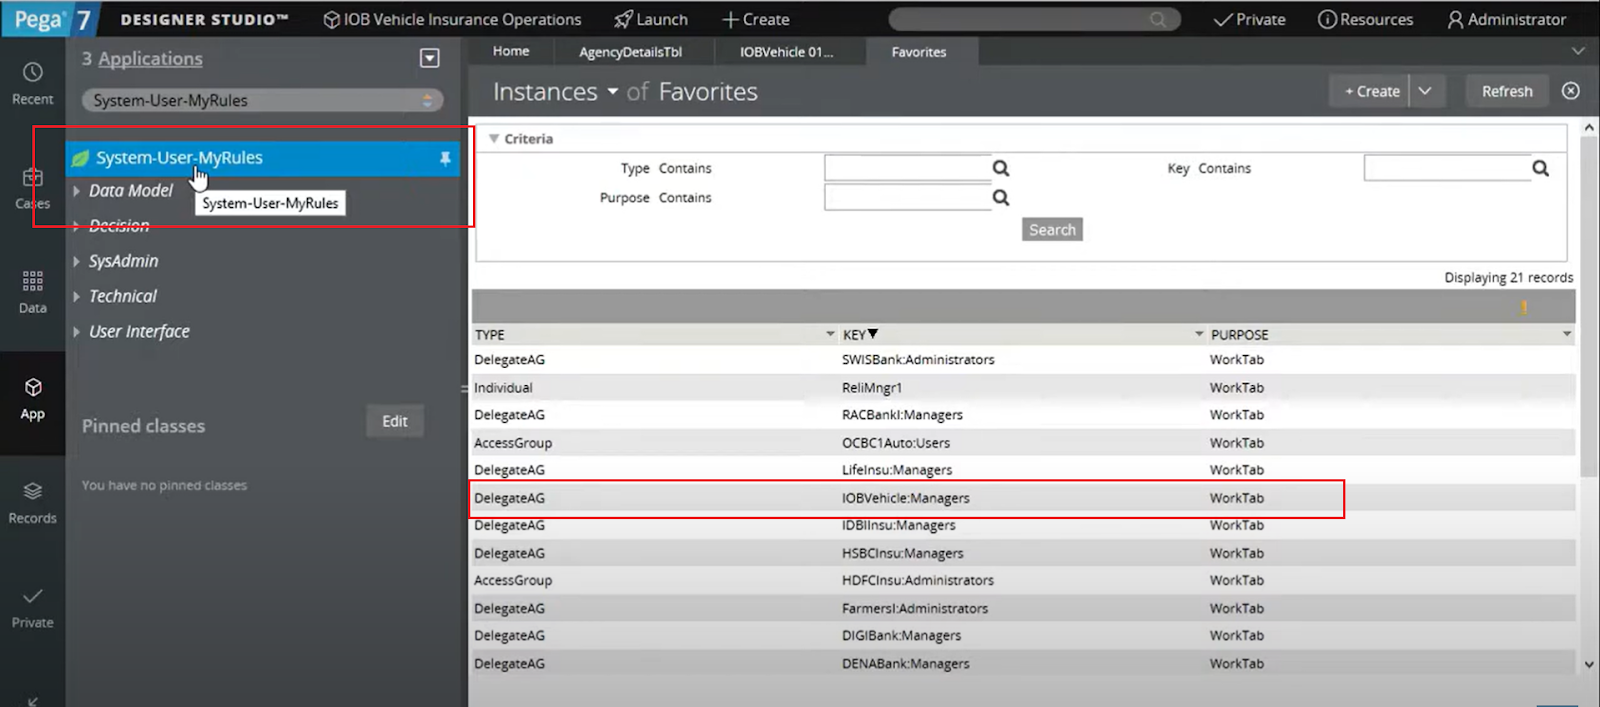Open IOB Vehicle Insurance Operations application menu

click(452, 19)
